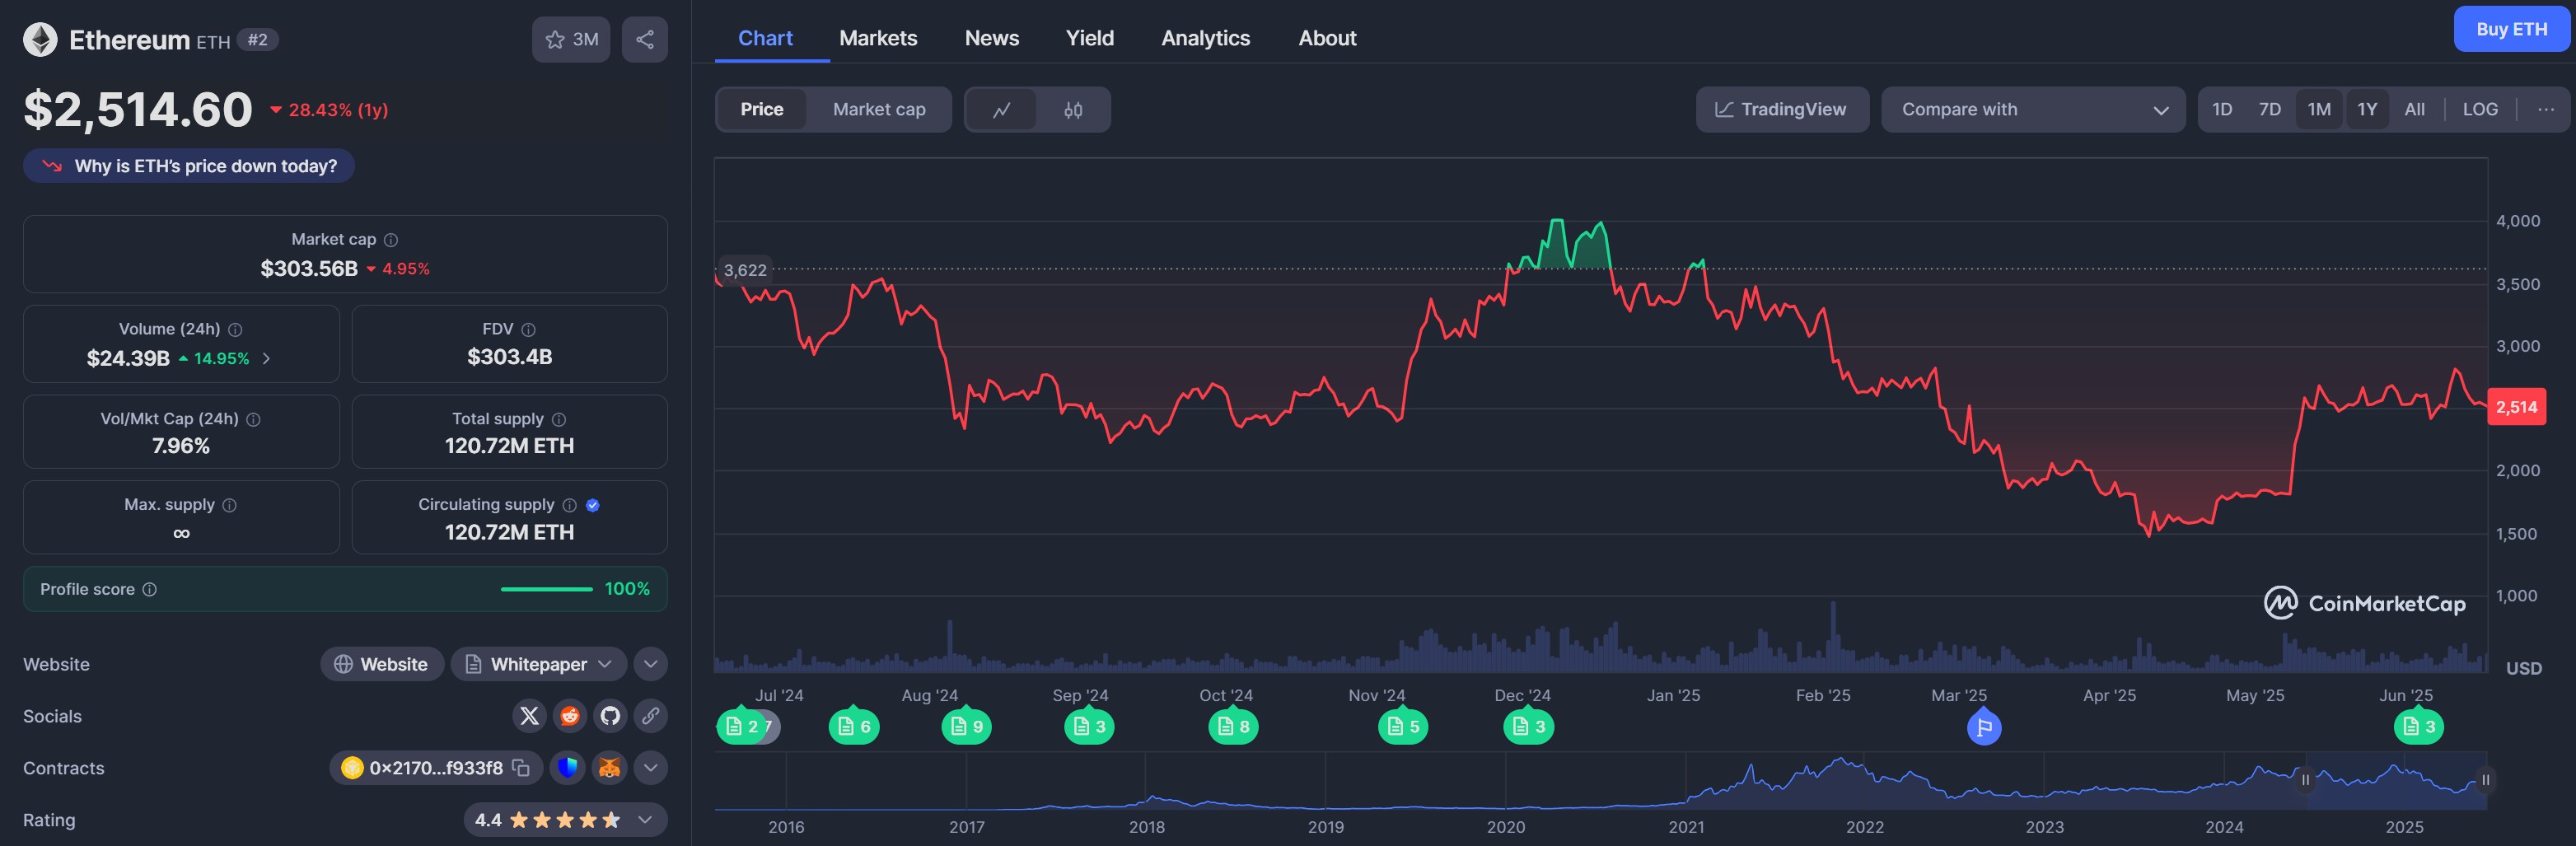Select line chart type
2576x846 pixels.
click(x=1001, y=110)
